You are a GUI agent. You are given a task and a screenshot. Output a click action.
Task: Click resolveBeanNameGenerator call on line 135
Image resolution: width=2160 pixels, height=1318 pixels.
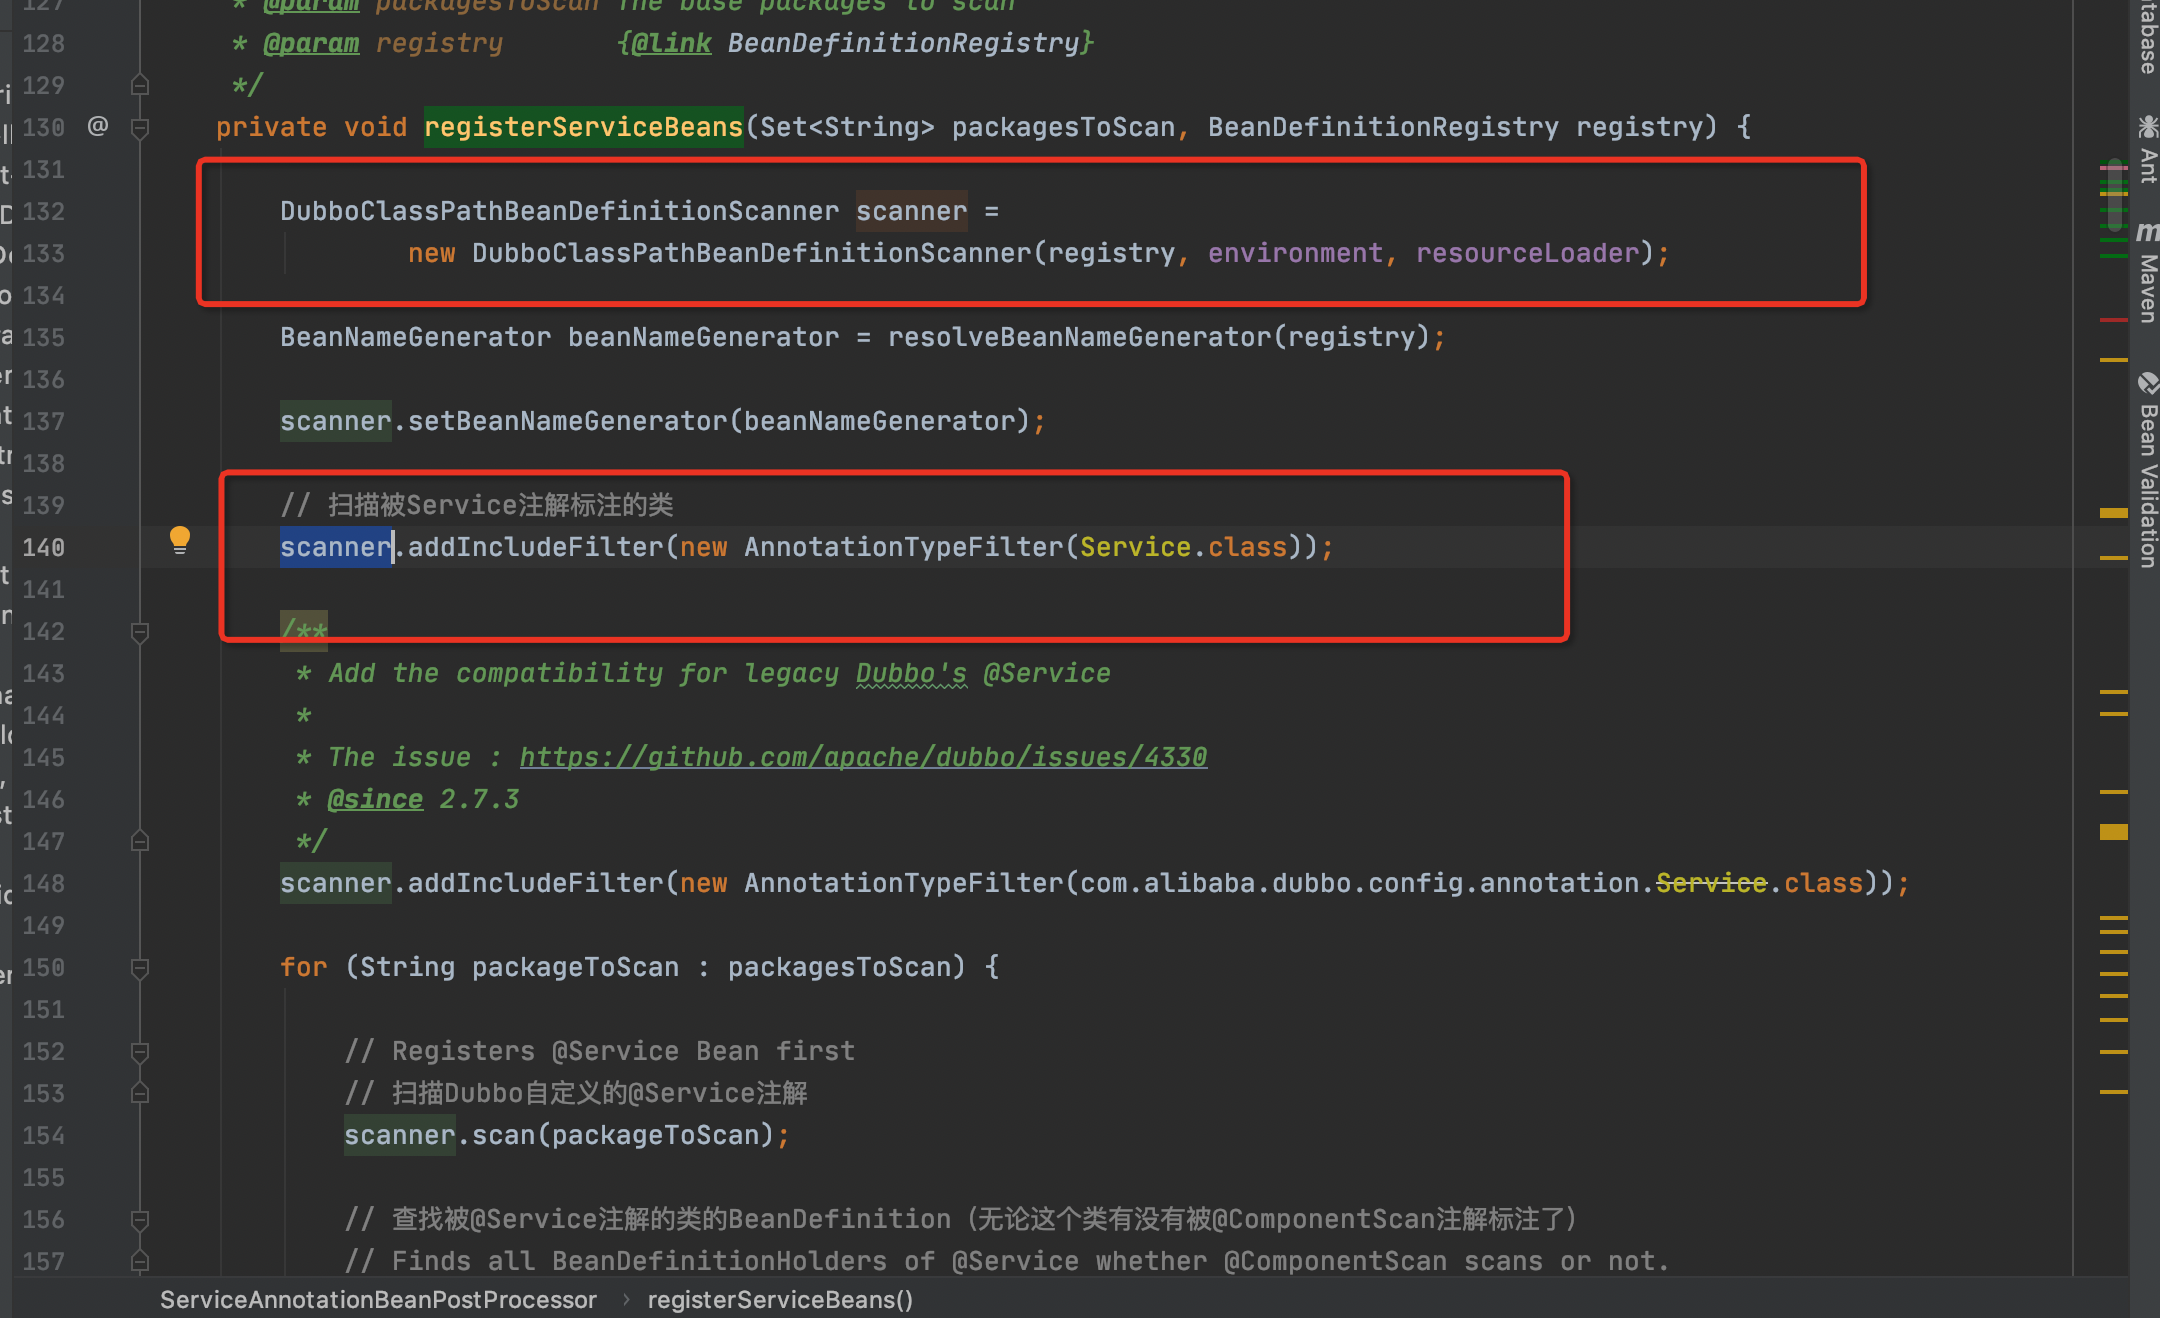(x=1079, y=337)
